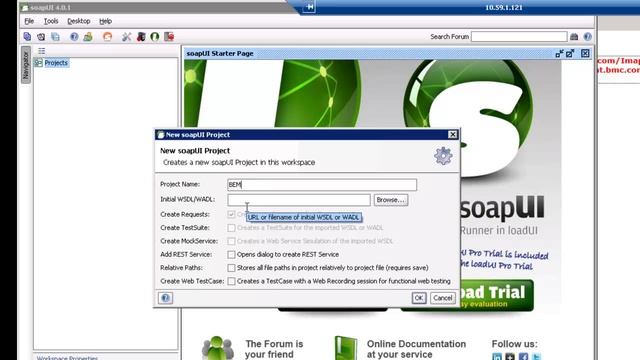This screenshot has width=640, height=360.
Task: Open the forum help icon in toolbar
Action: (x=74, y=37)
